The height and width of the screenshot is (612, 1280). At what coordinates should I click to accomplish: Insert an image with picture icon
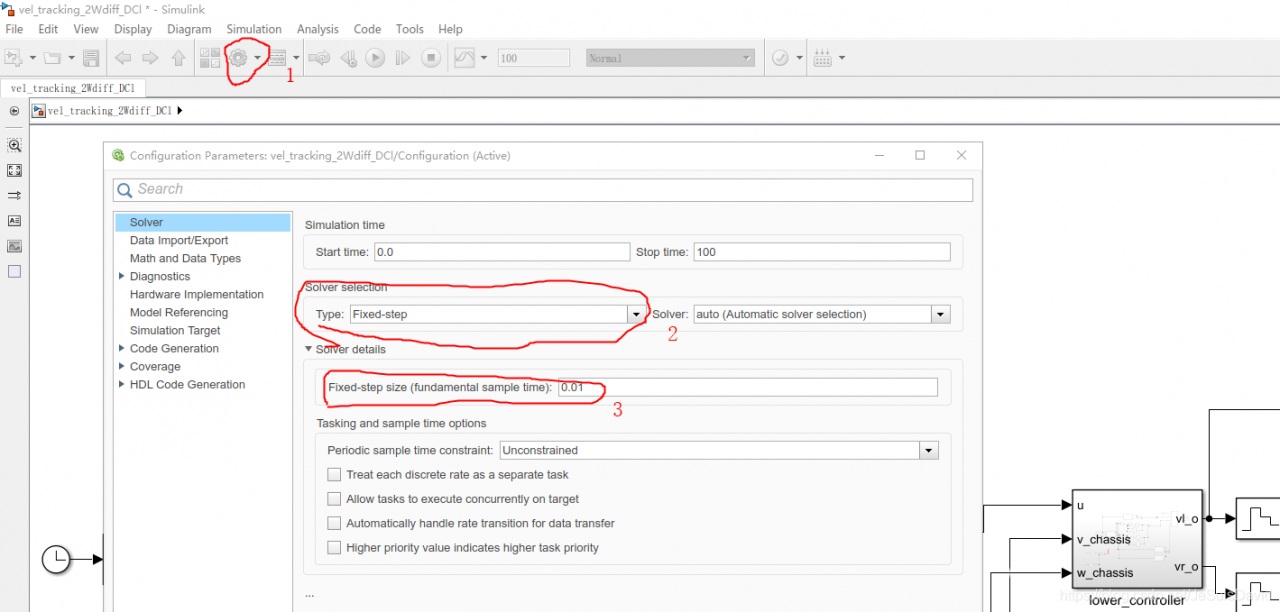(x=14, y=246)
